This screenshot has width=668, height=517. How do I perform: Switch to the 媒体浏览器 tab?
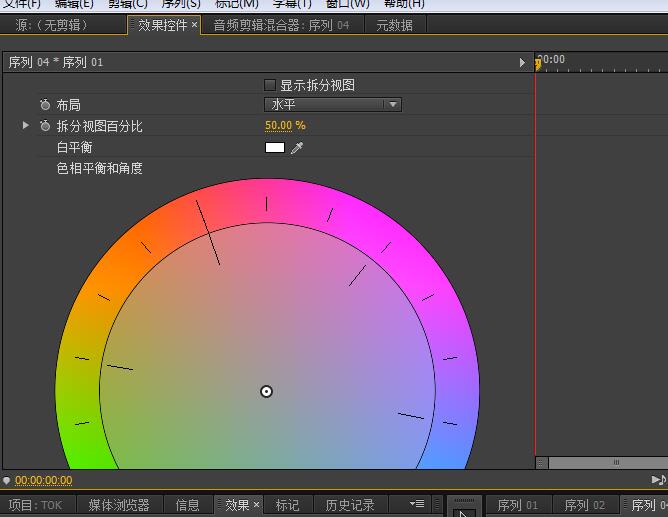point(119,505)
